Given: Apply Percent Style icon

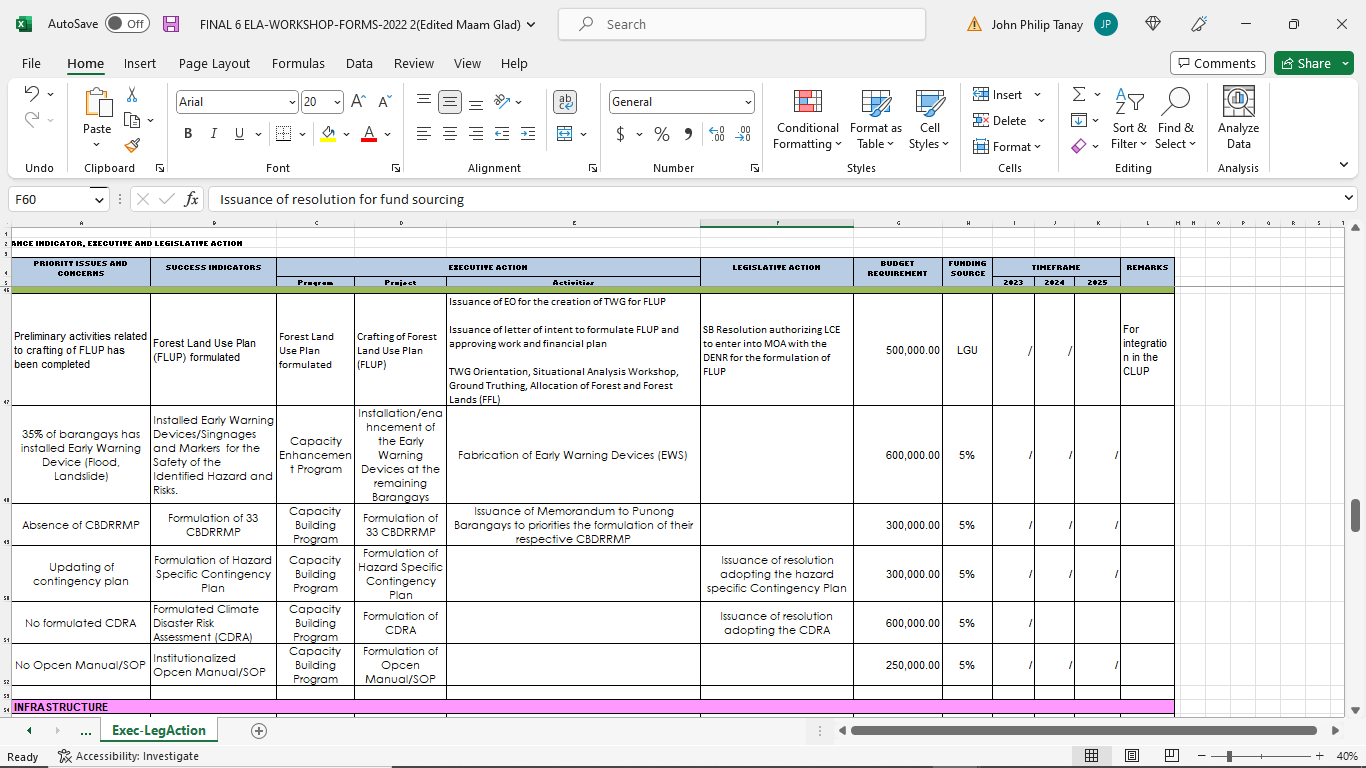Looking at the screenshot, I should coord(662,134).
